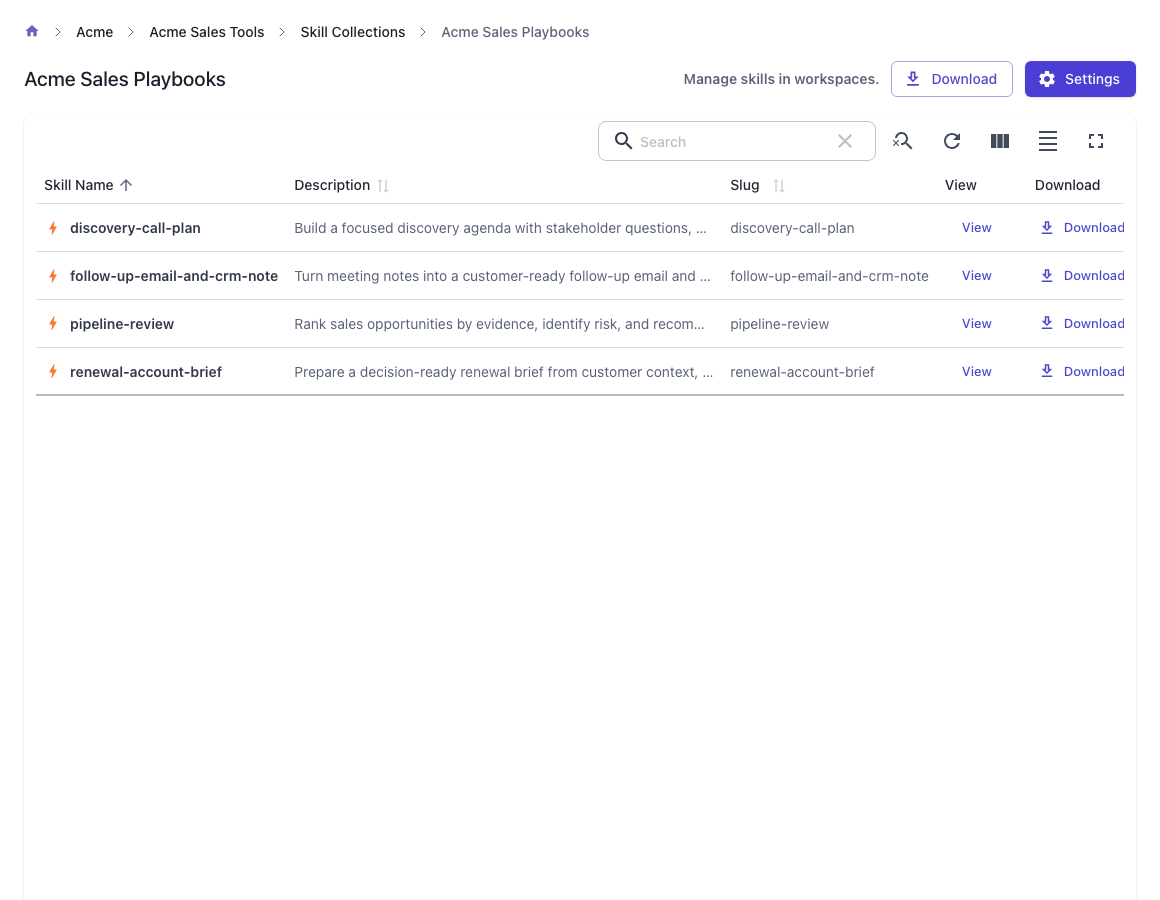Click the pipeline-review slug cell

(779, 324)
